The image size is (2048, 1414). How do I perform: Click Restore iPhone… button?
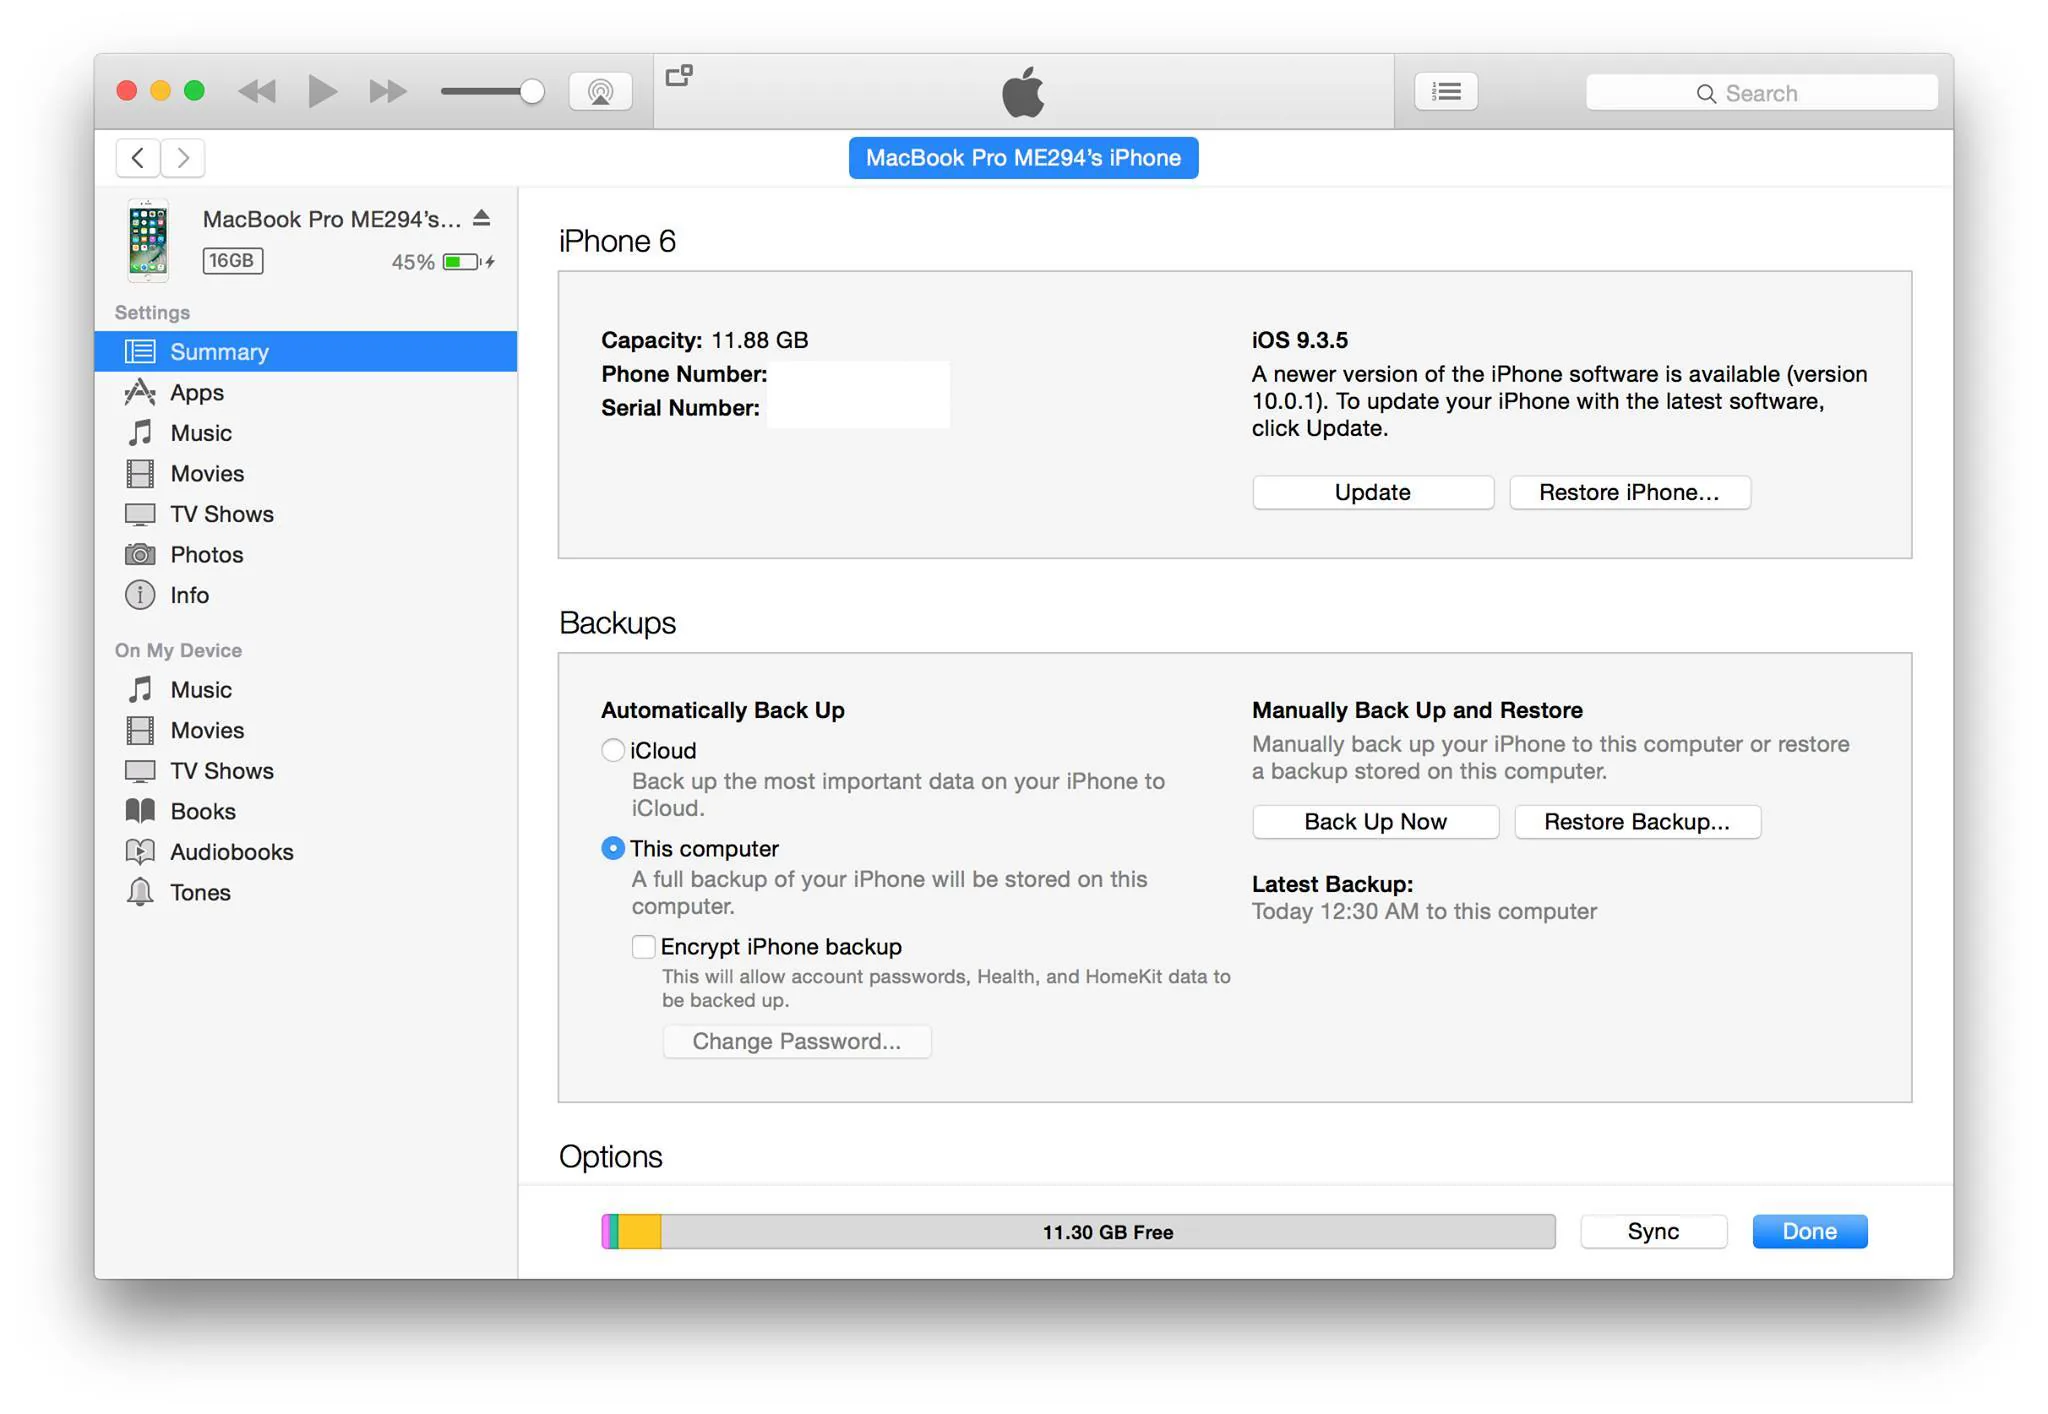point(1630,492)
